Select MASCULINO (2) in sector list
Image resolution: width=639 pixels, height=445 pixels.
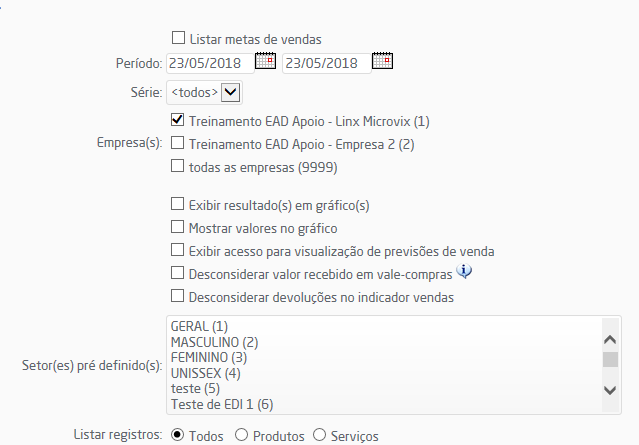click(214, 342)
